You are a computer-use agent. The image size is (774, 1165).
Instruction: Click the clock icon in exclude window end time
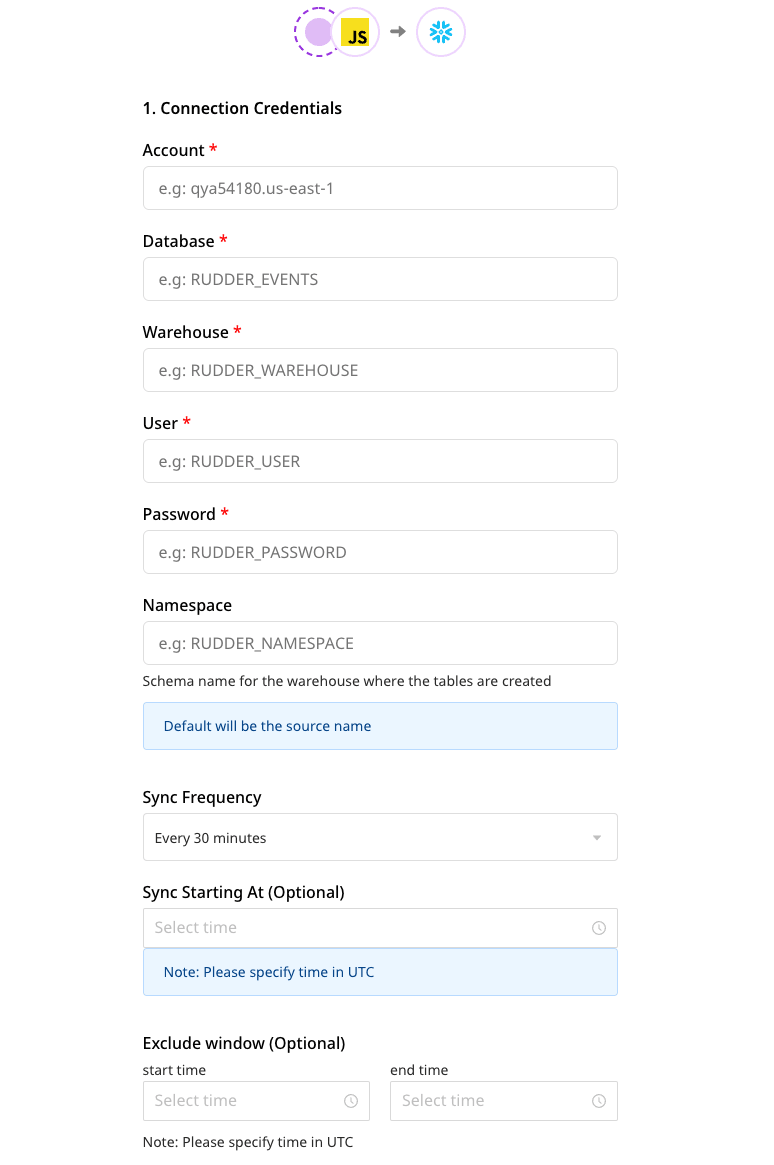599,1100
